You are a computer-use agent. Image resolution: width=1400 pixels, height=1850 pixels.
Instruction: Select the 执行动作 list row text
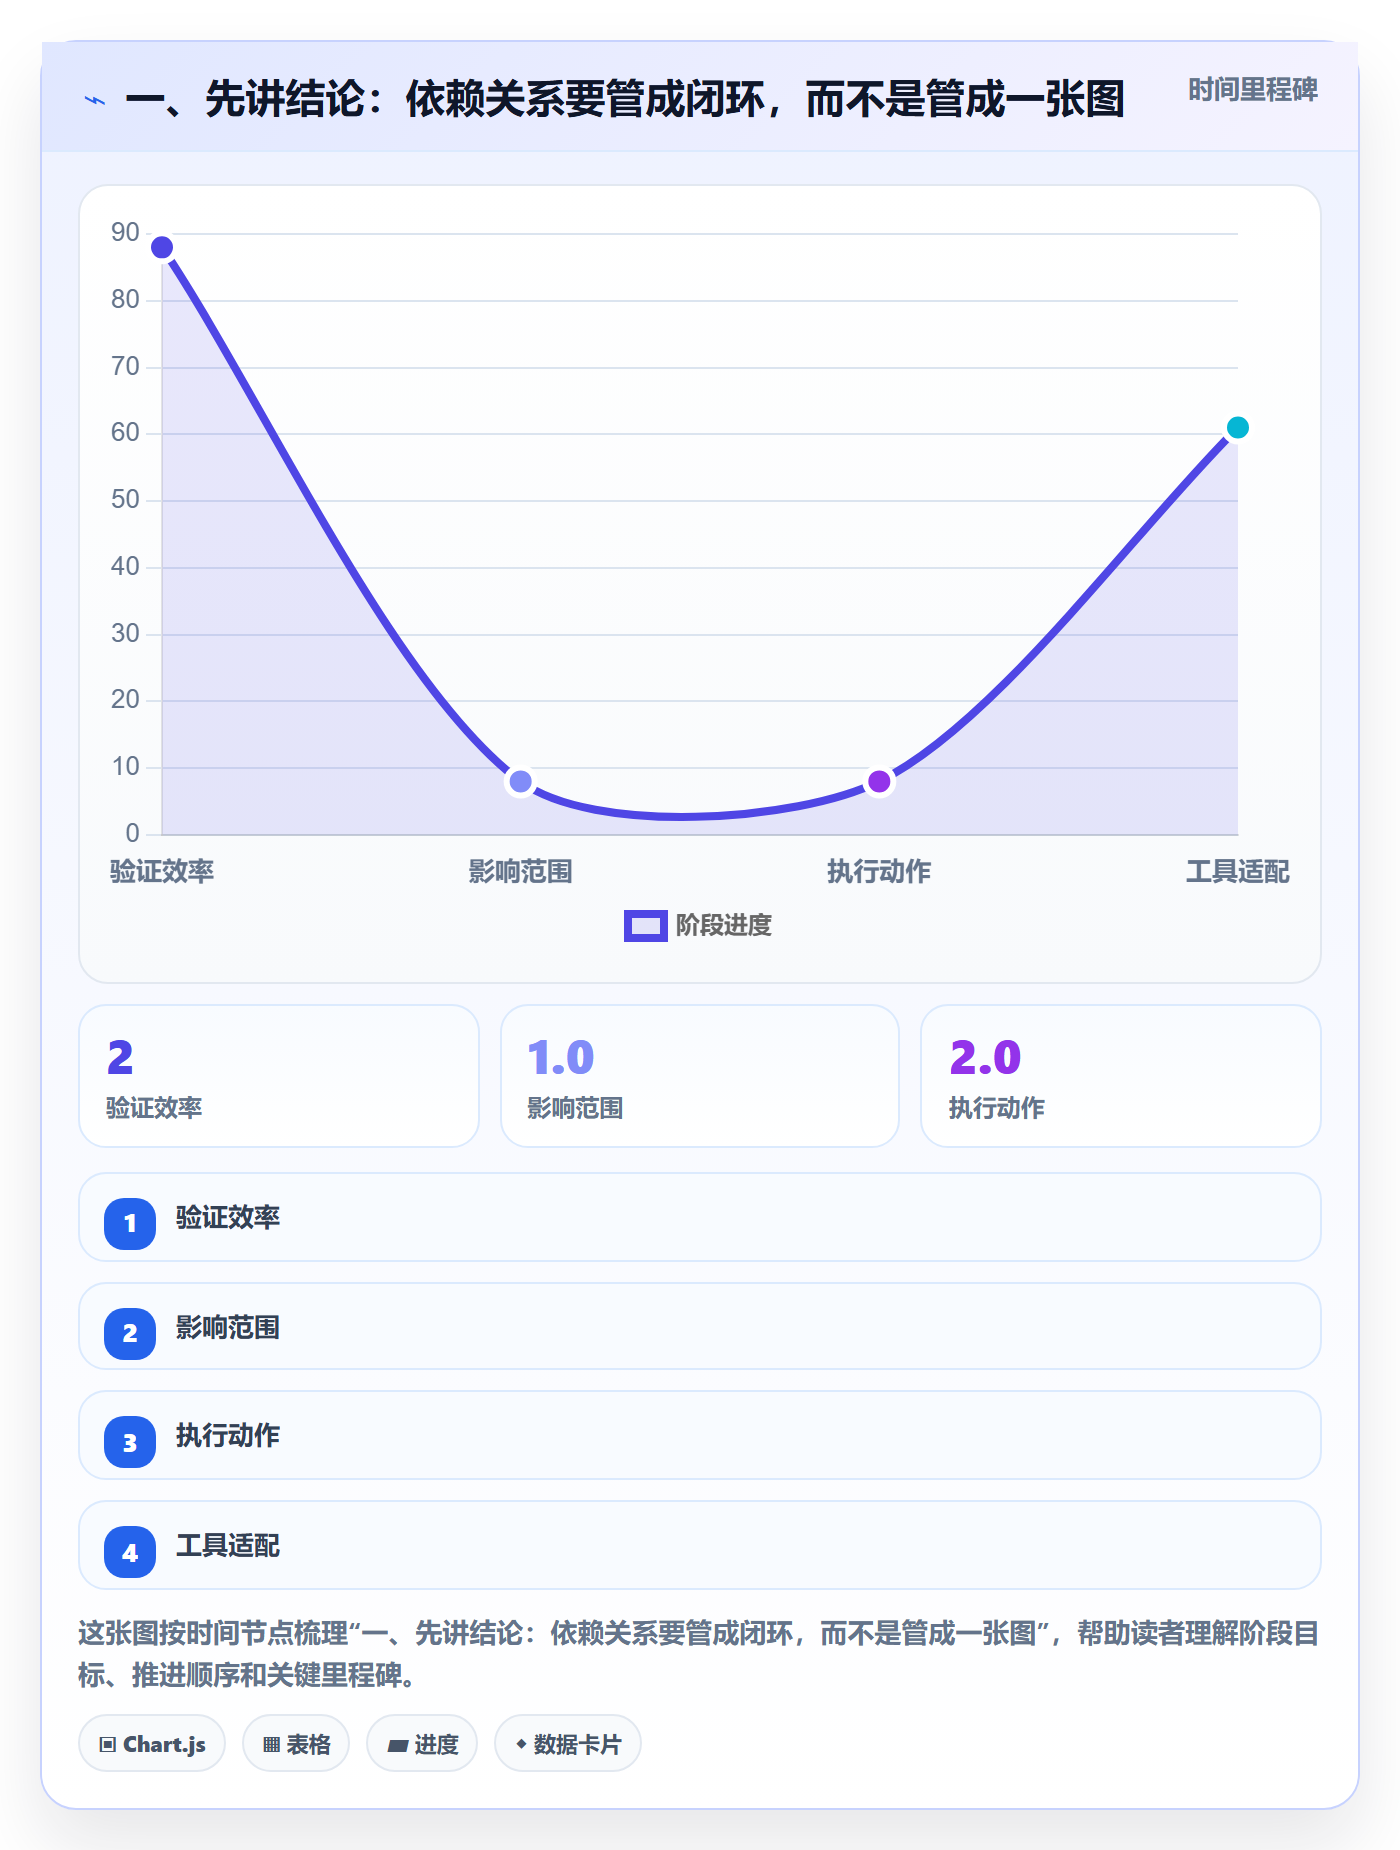tap(228, 1436)
